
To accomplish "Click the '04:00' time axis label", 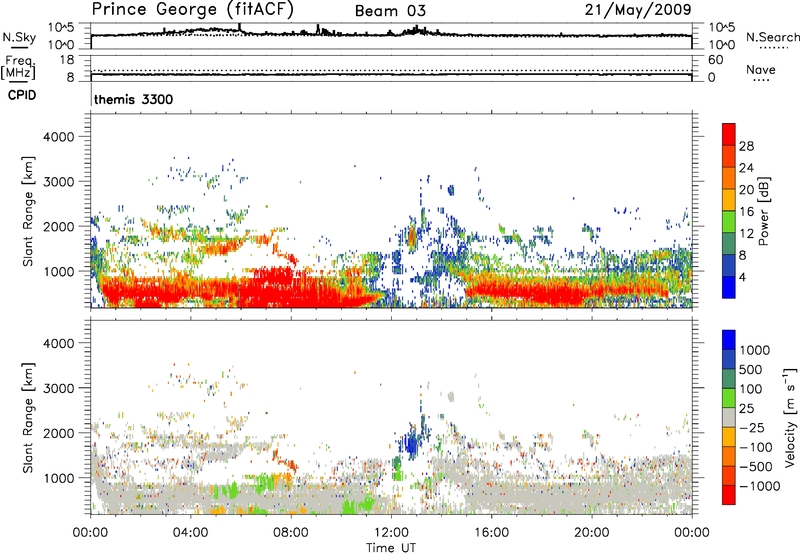I will click(x=191, y=533).
